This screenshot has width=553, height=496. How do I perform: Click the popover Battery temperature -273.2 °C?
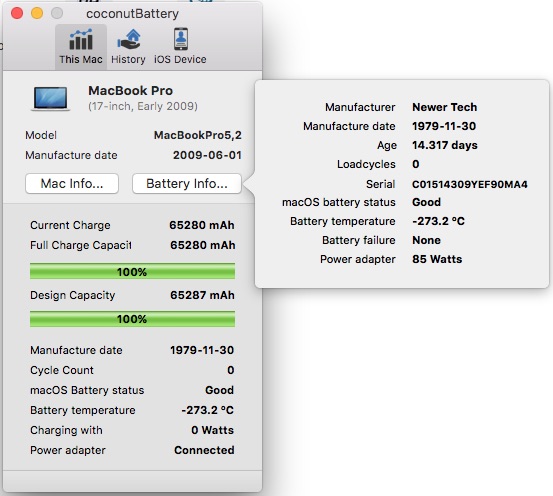tap(438, 221)
